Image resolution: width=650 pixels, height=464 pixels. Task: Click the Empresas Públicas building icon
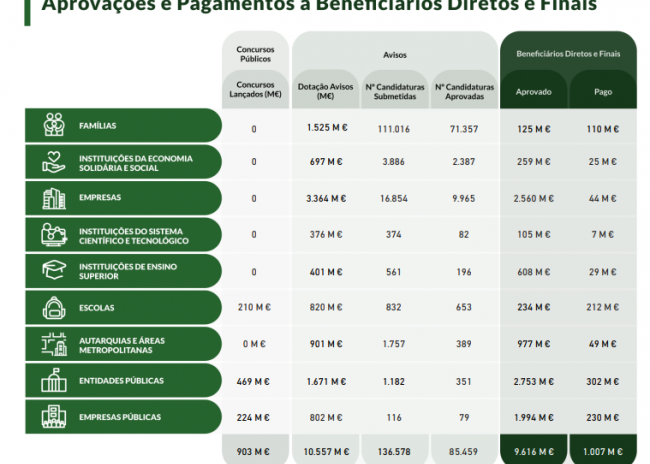[x=54, y=417]
